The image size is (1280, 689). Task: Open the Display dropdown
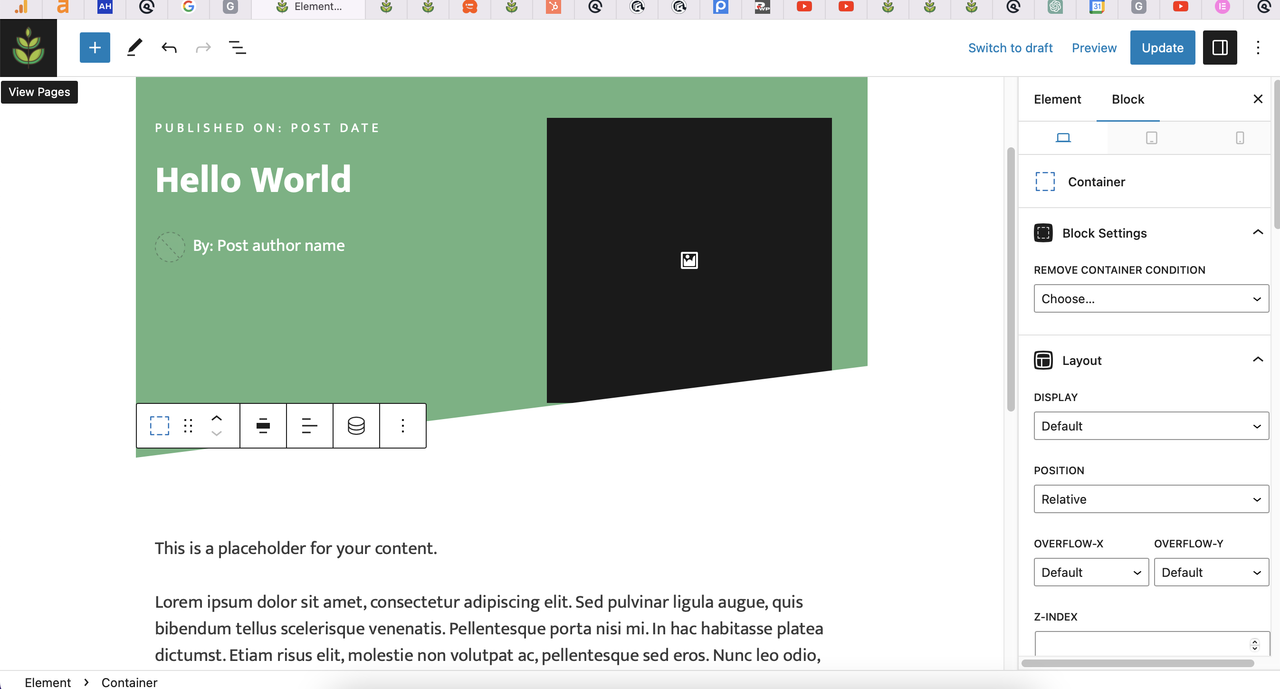click(x=1152, y=426)
